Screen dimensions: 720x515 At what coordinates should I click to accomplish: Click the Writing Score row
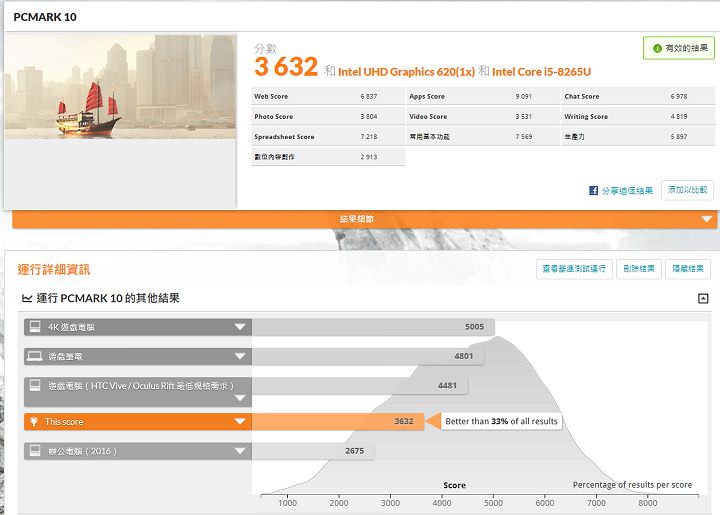[x=638, y=117]
